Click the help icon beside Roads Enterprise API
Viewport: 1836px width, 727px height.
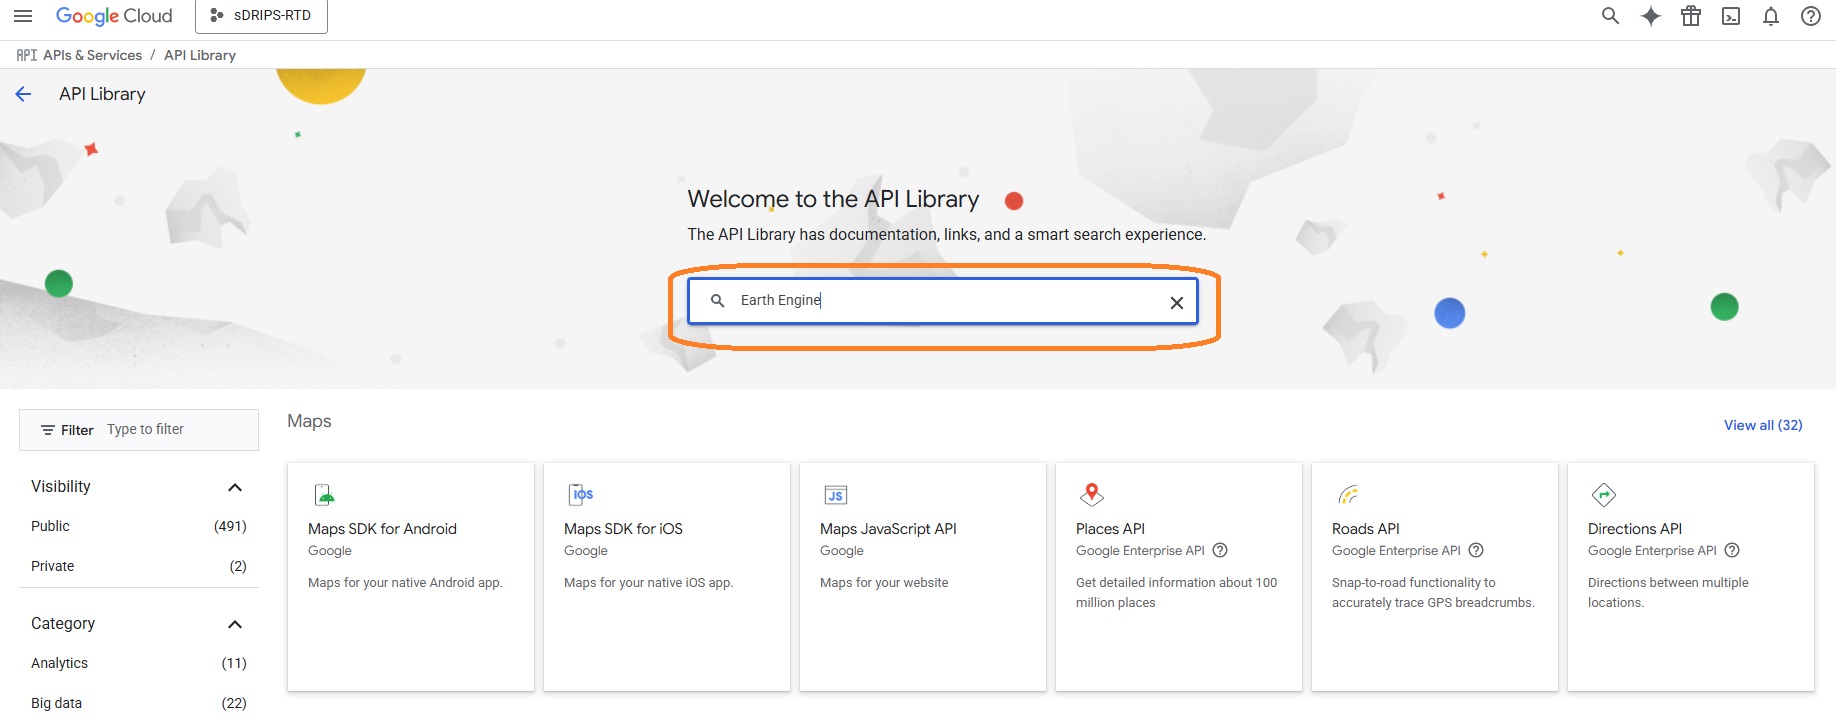(x=1476, y=550)
